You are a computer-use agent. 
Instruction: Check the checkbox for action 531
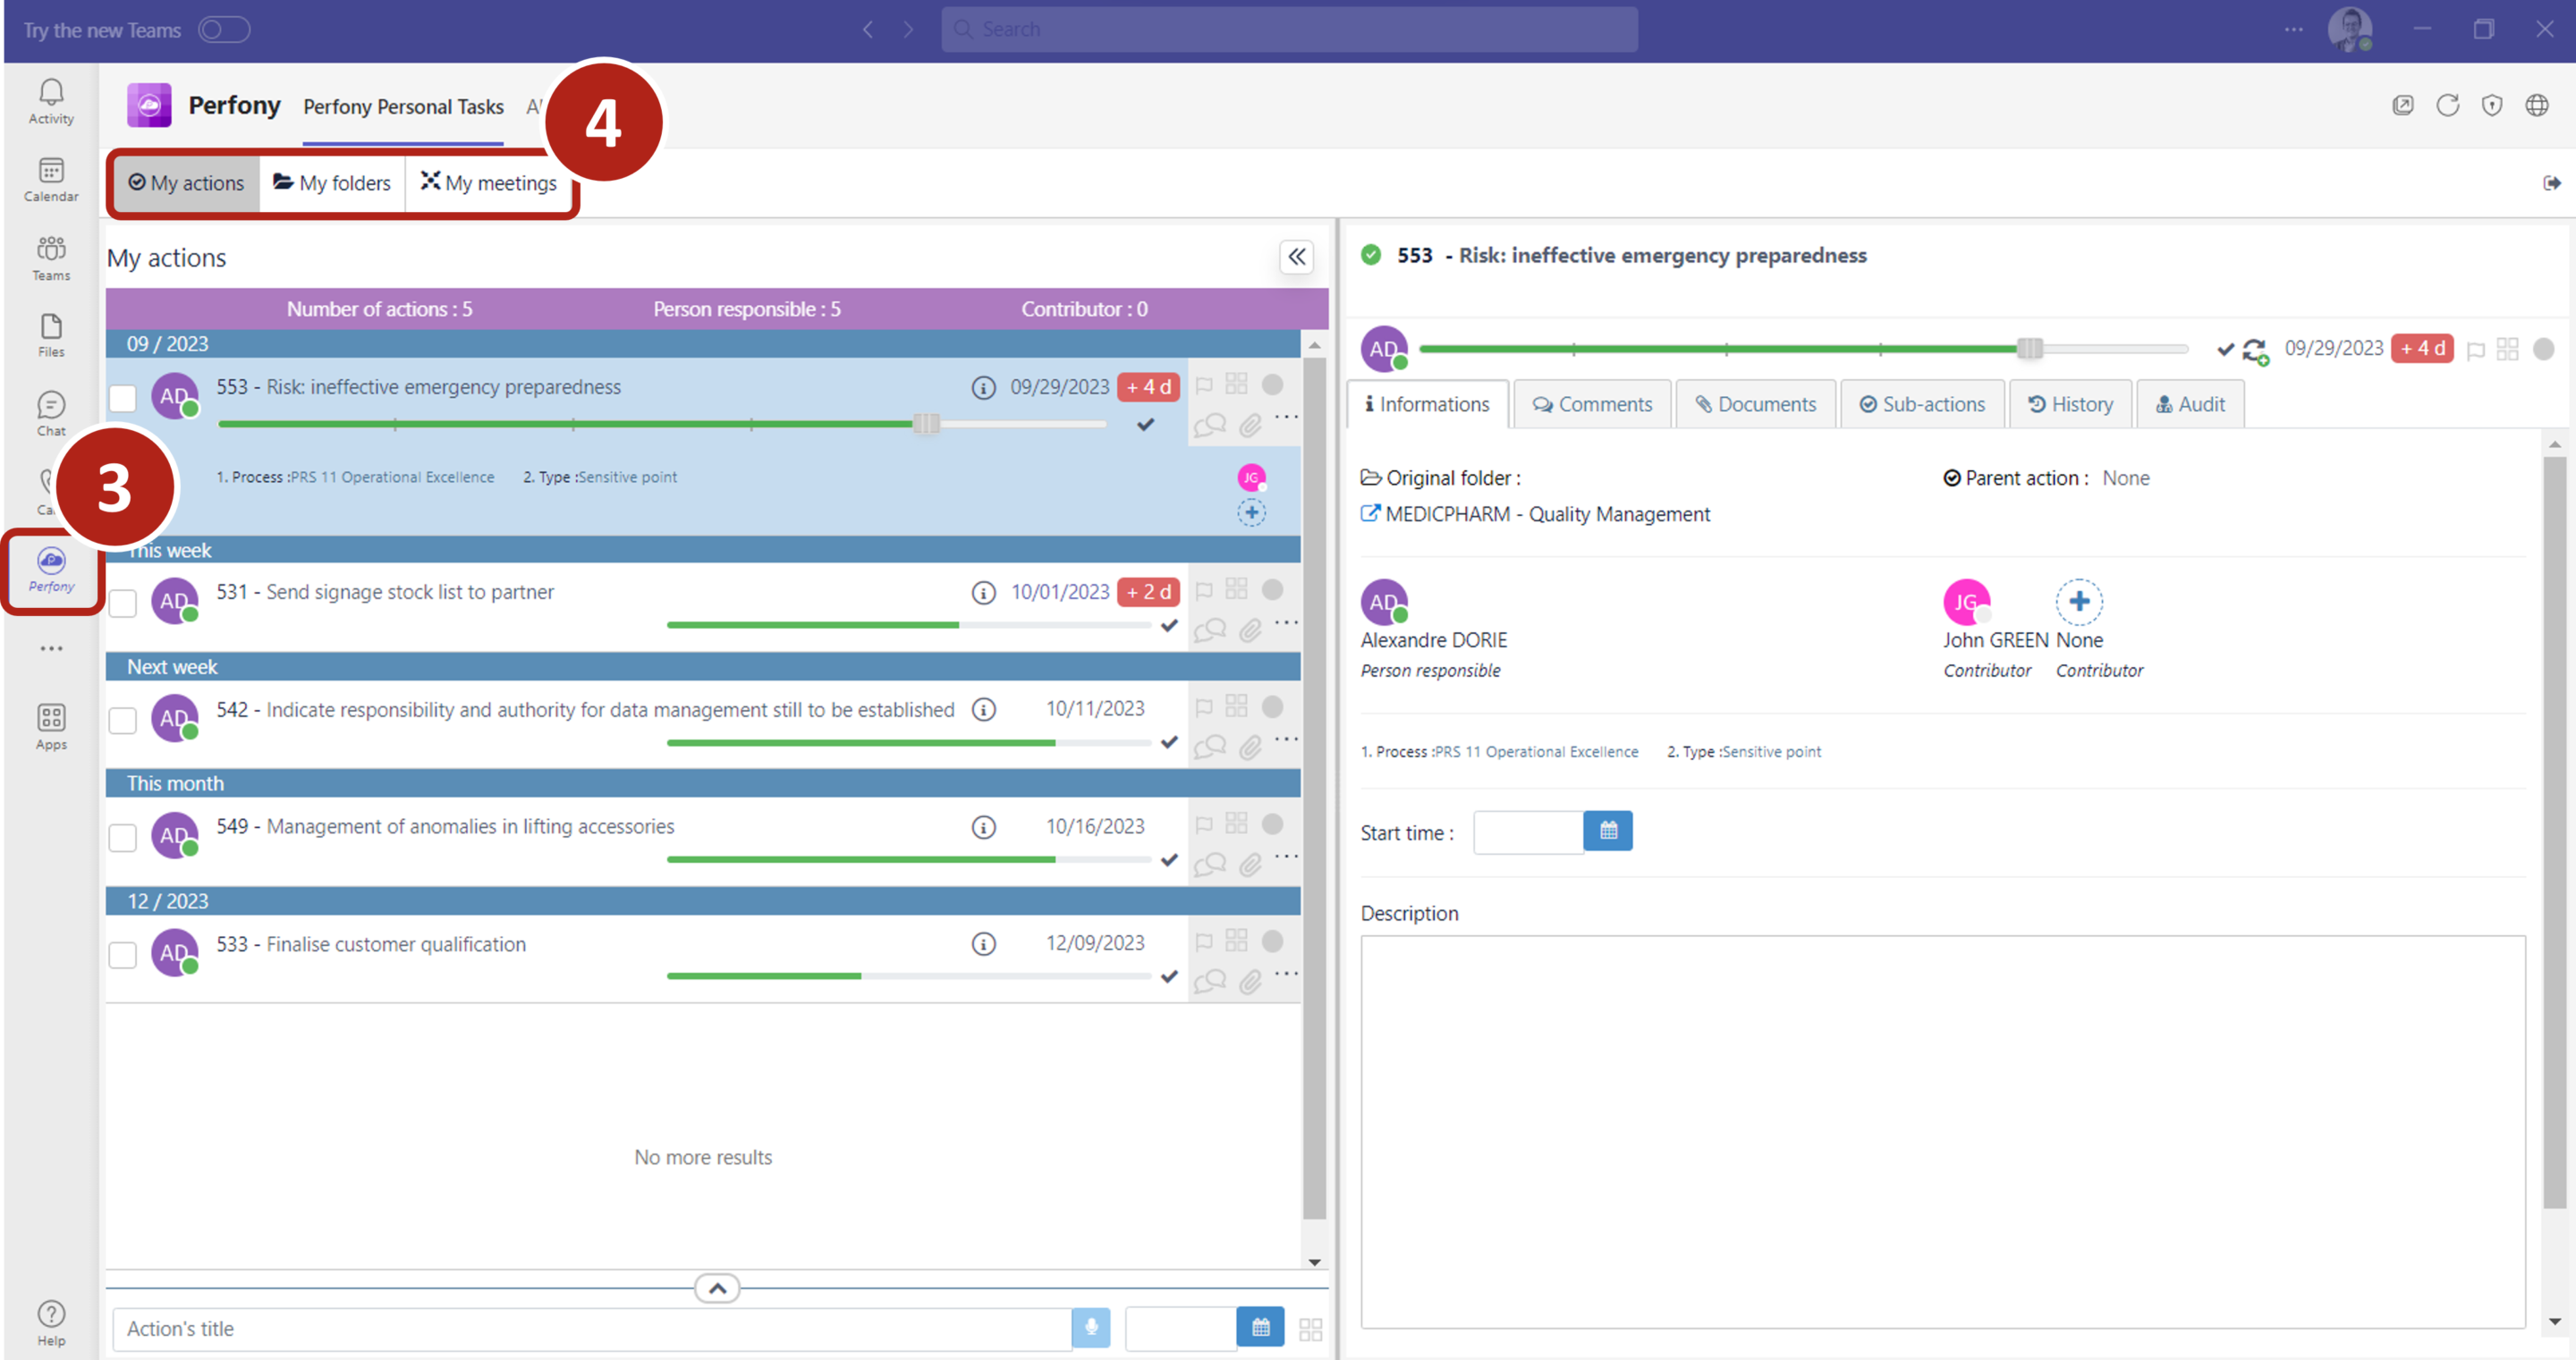(123, 603)
